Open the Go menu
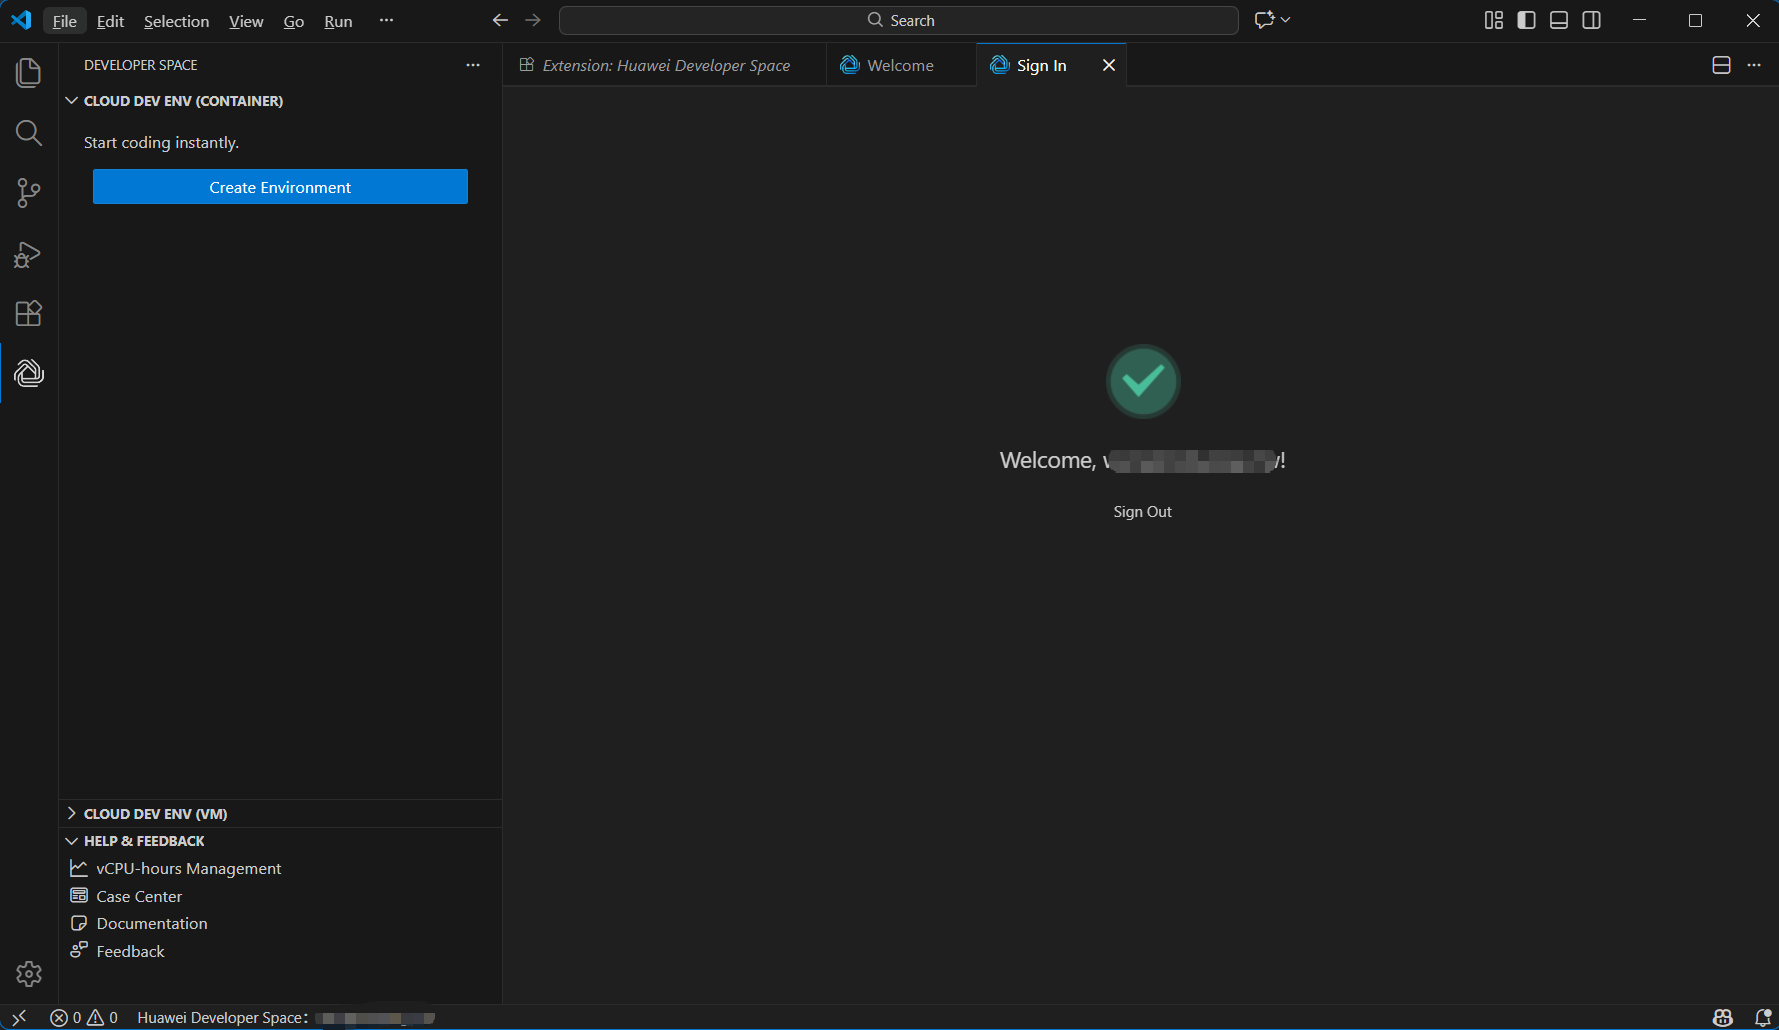1779x1030 pixels. [294, 21]
